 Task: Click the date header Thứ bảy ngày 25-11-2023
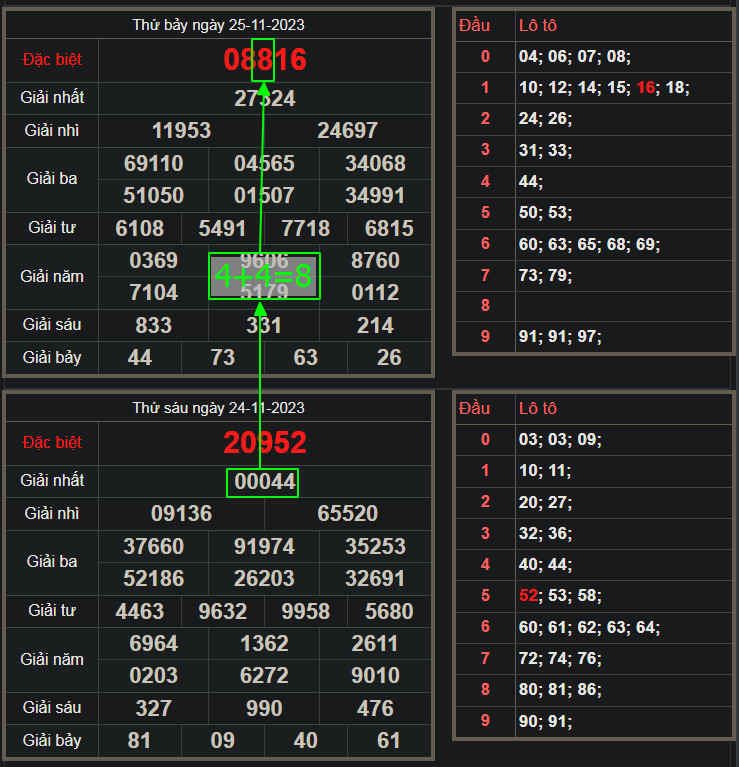coord(218,24)
